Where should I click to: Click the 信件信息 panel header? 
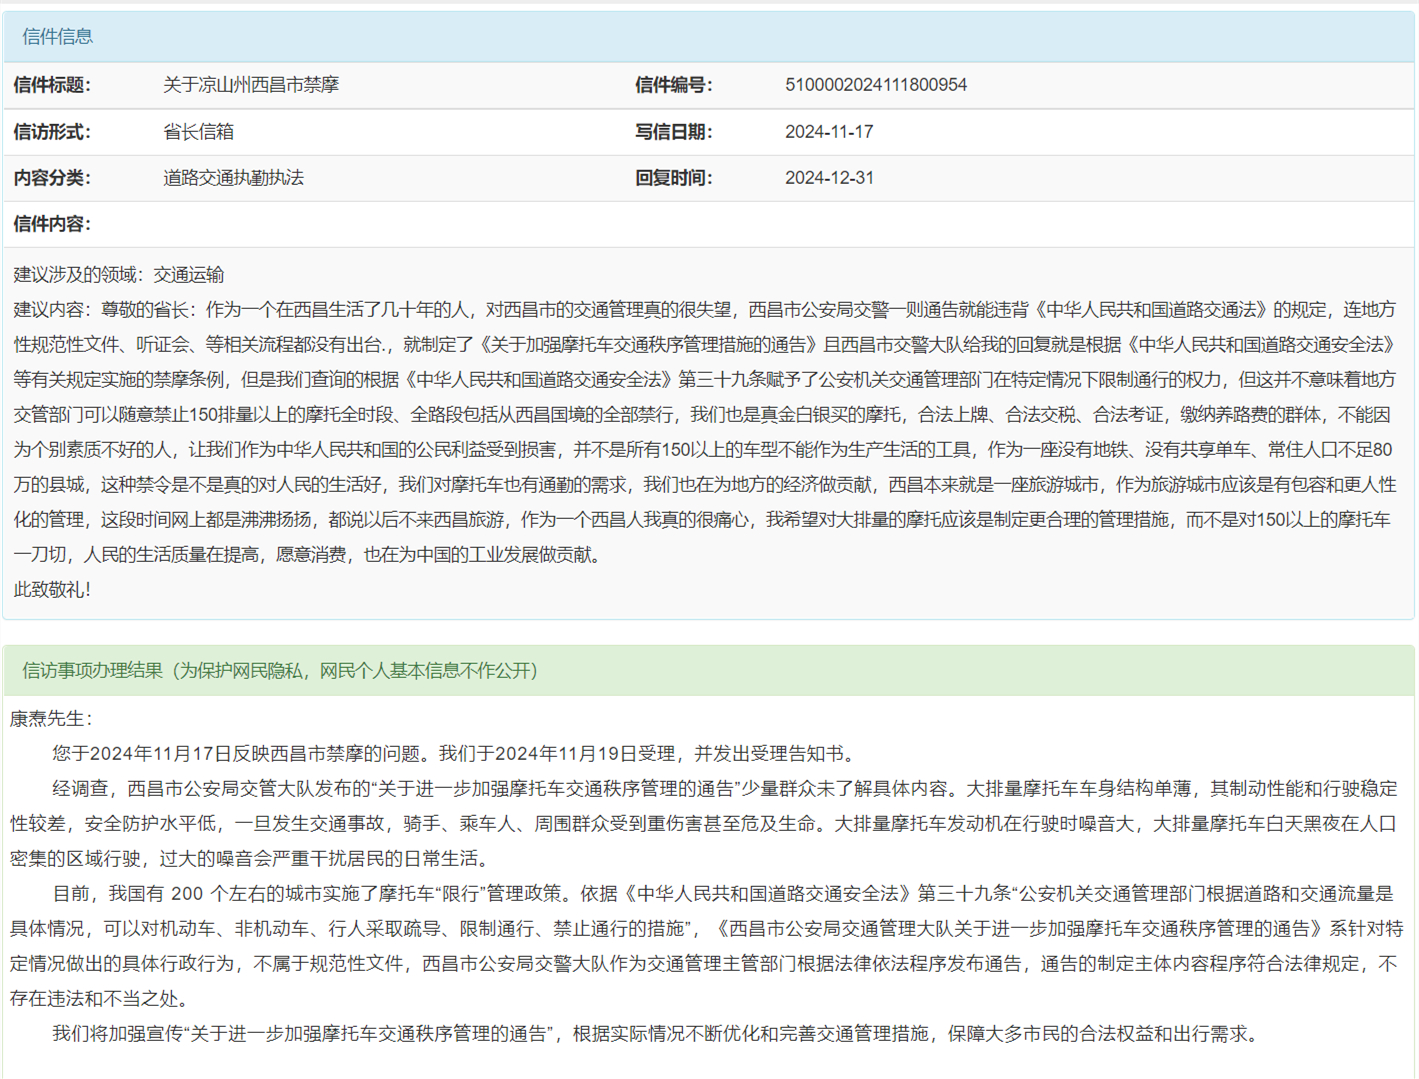57,37
